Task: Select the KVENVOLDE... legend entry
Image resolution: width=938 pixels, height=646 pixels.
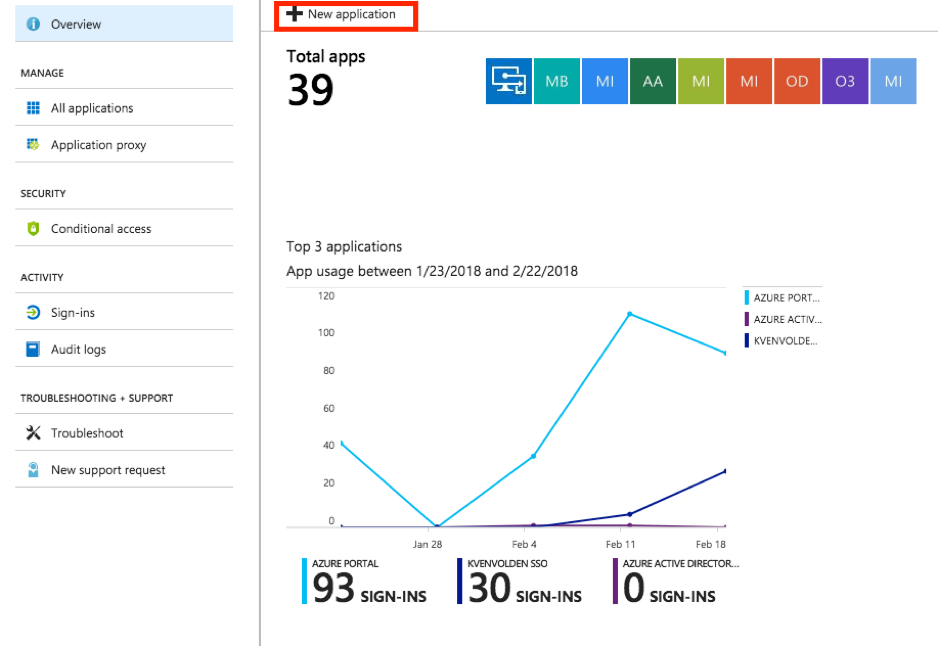Action: (x=781, y=340)
